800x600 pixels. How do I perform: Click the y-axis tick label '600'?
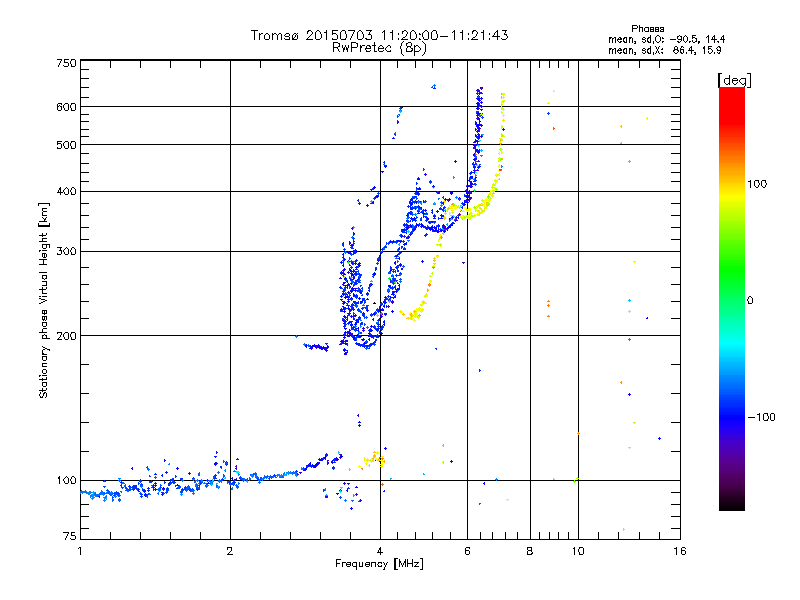(x=67, y=107)
